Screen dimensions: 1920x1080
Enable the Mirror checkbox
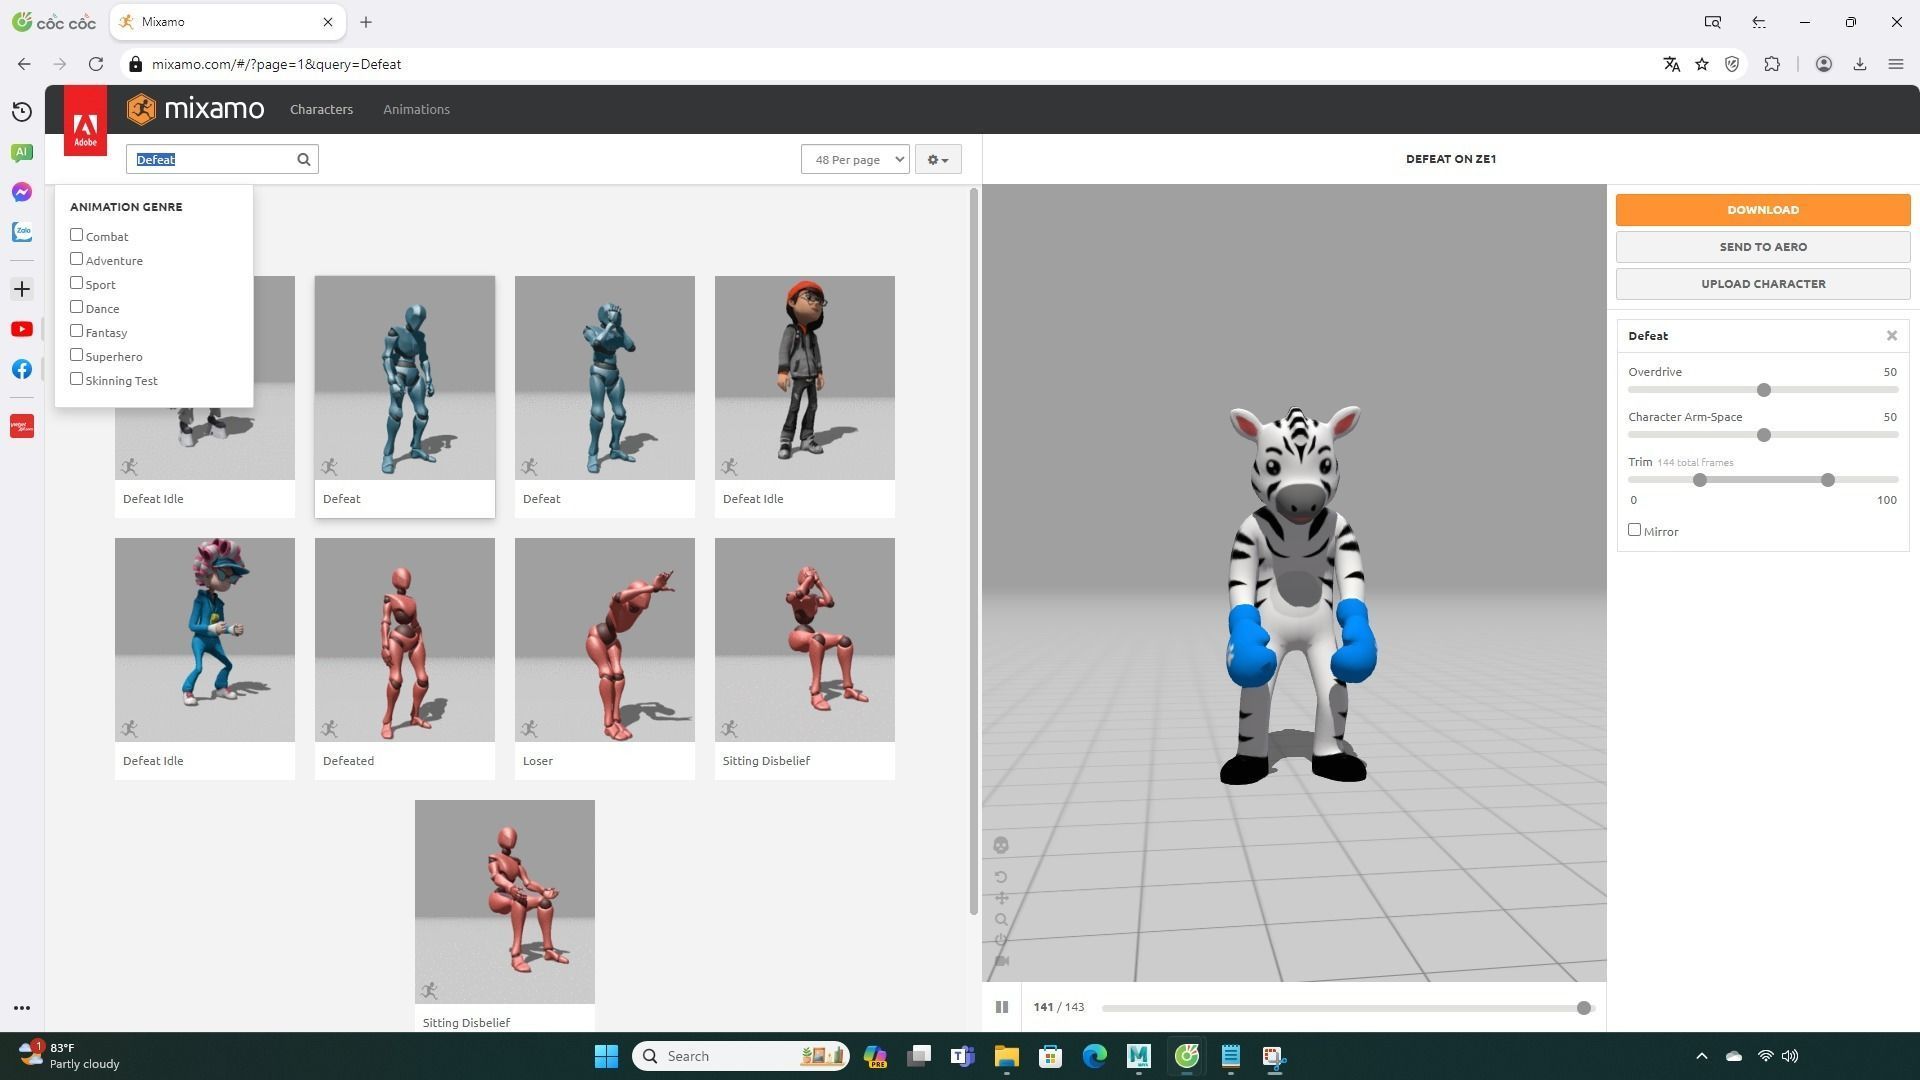pyautogui.click(x=1634, y=530)
